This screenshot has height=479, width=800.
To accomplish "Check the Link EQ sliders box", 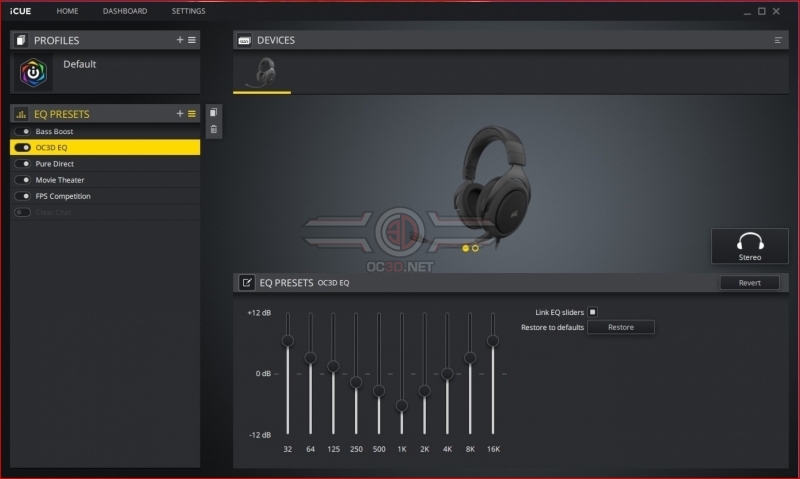I will tap(592, 312).
